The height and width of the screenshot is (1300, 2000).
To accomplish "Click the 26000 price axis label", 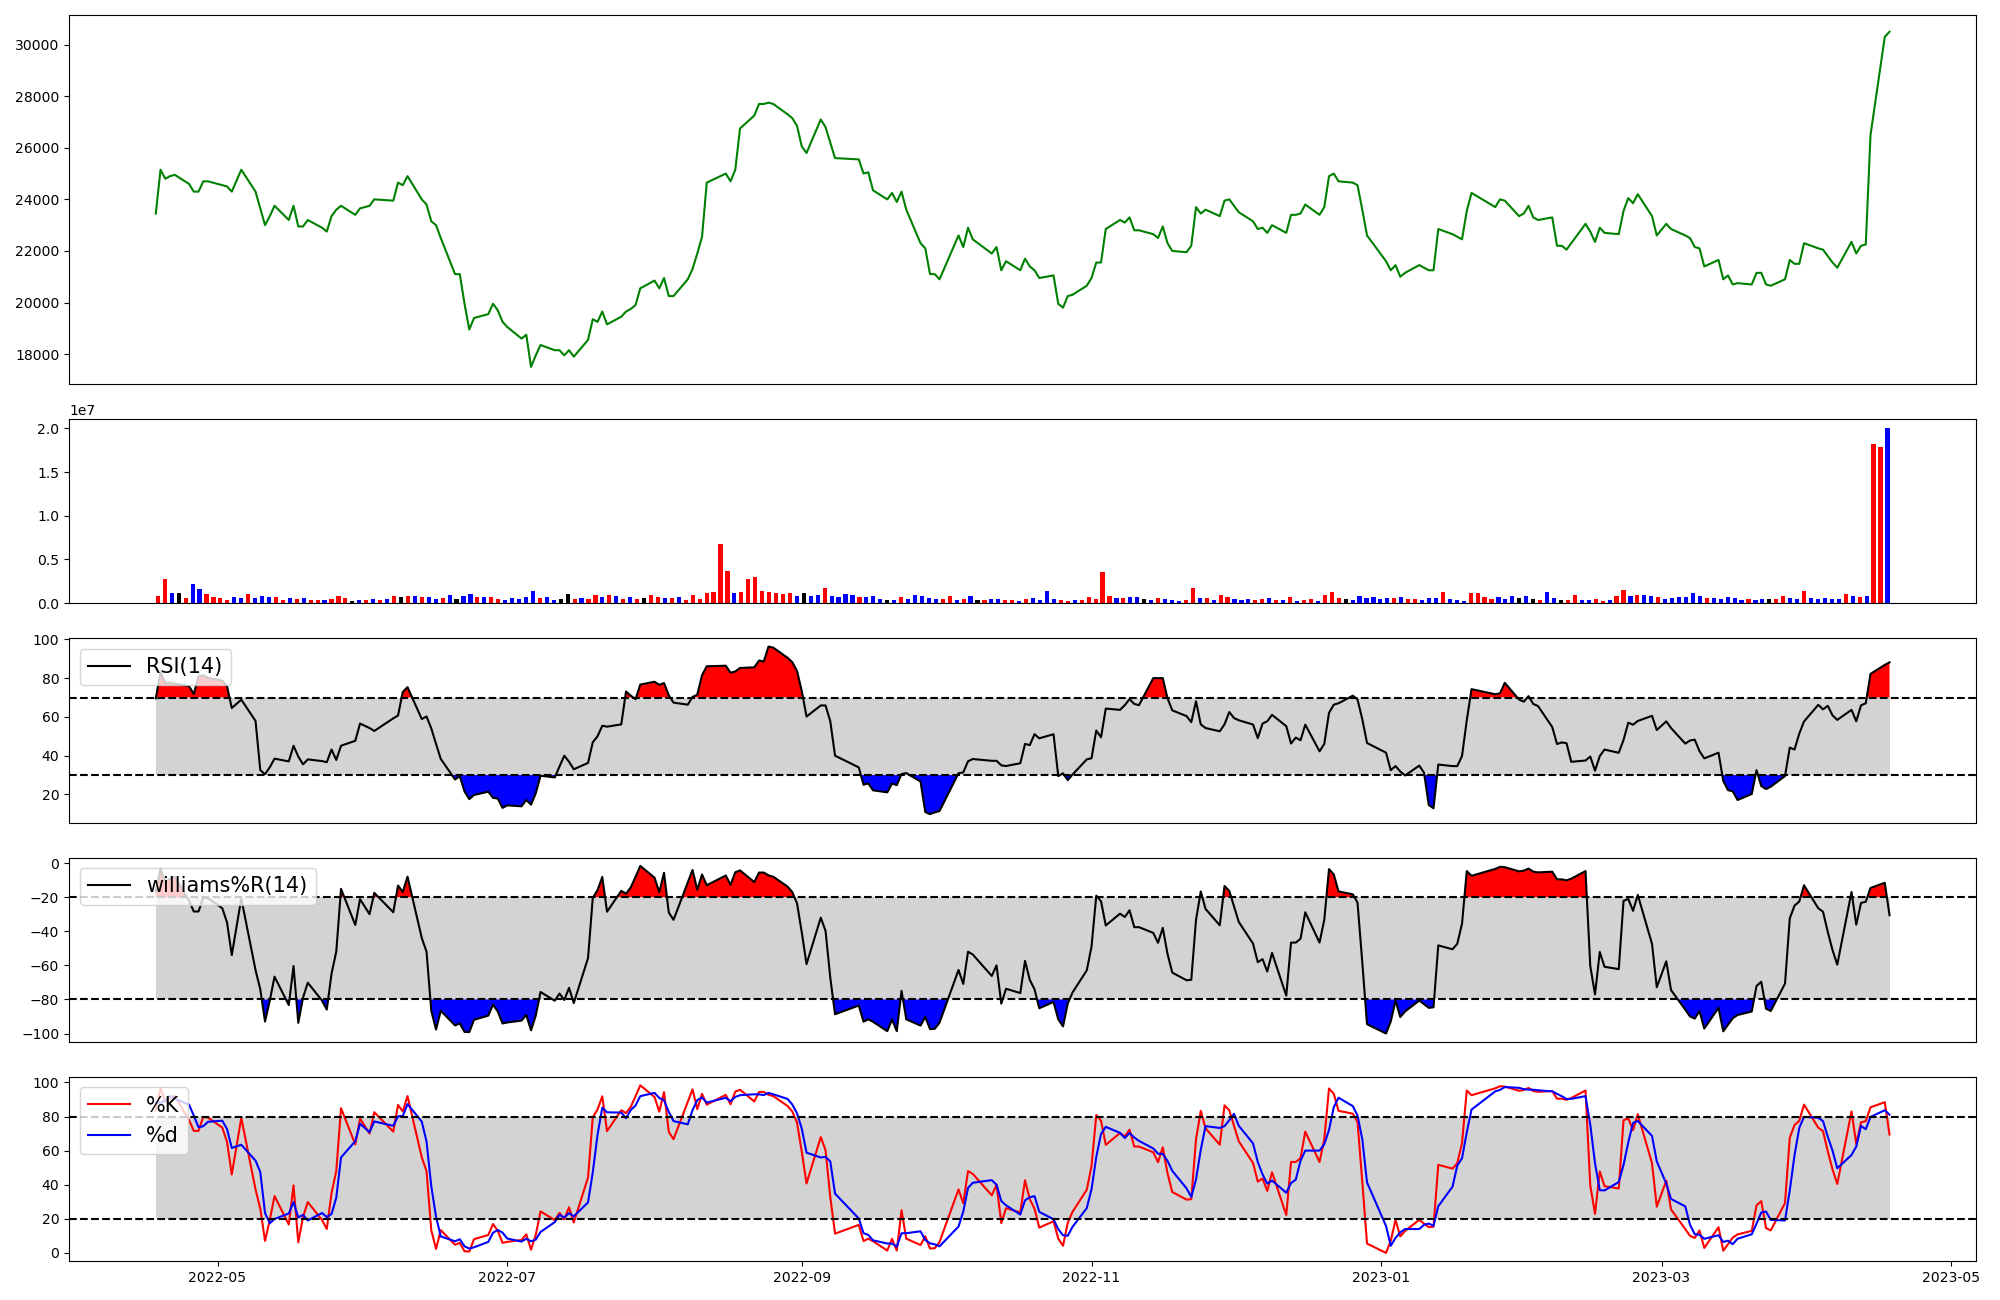I will coord(37,148).
